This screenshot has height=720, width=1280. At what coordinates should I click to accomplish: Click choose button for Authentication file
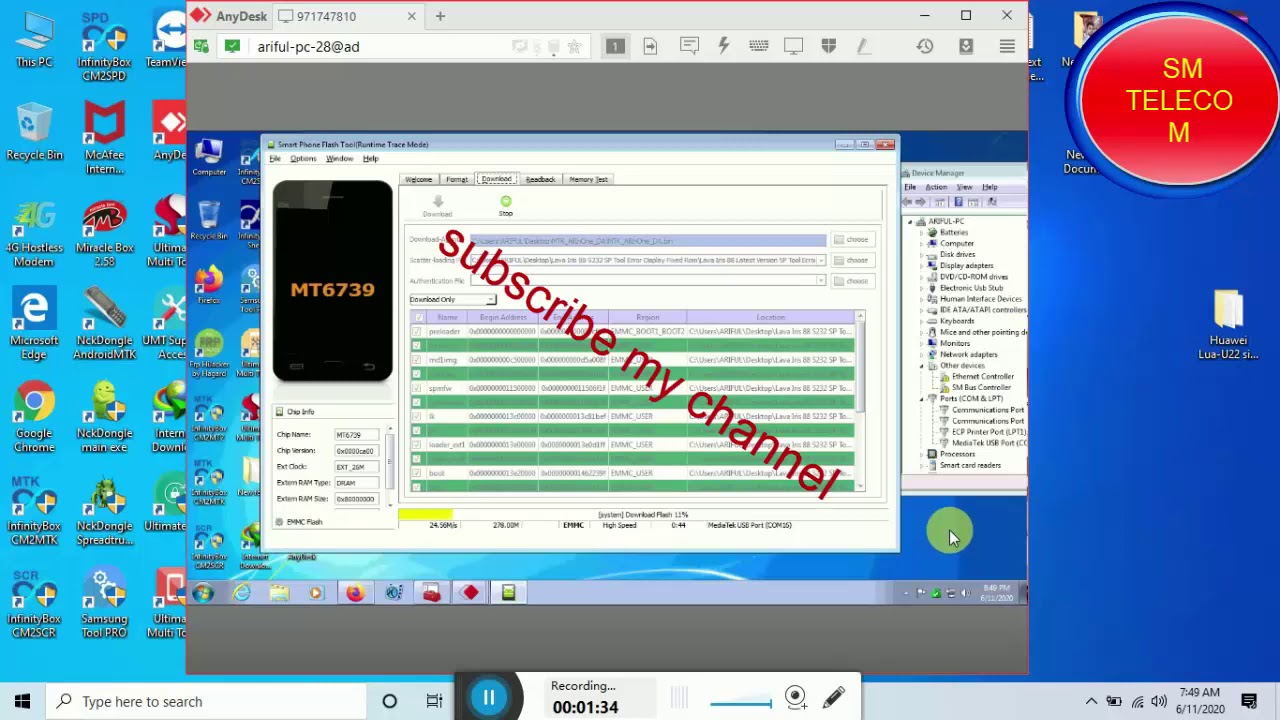coord(853,281)
